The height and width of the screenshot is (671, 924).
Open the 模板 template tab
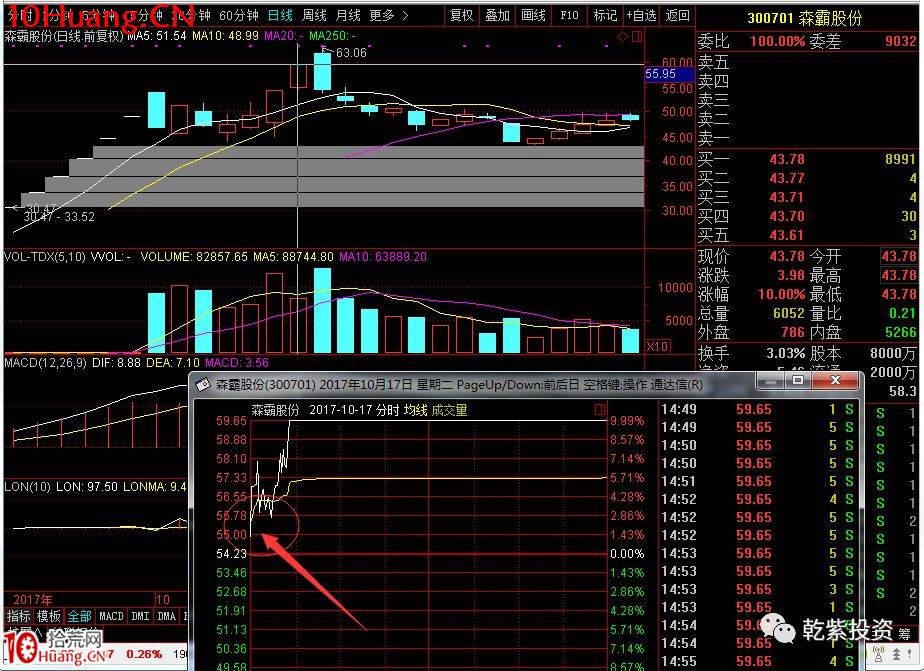click(48, 616)
